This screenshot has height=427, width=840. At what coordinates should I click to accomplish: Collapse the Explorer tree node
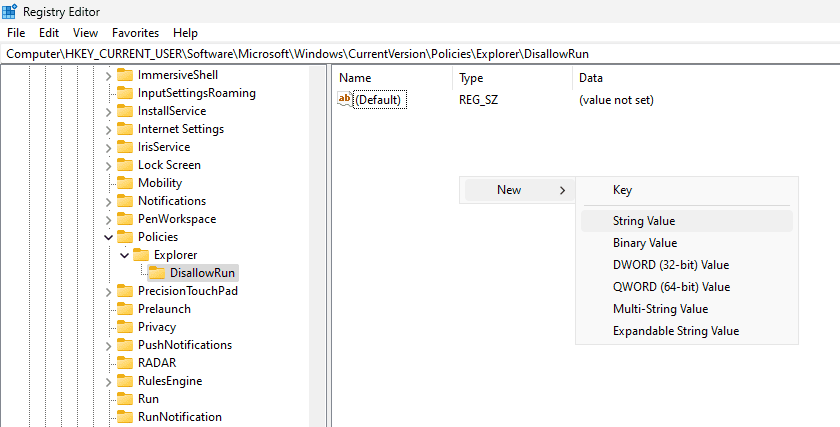point(124,255)
